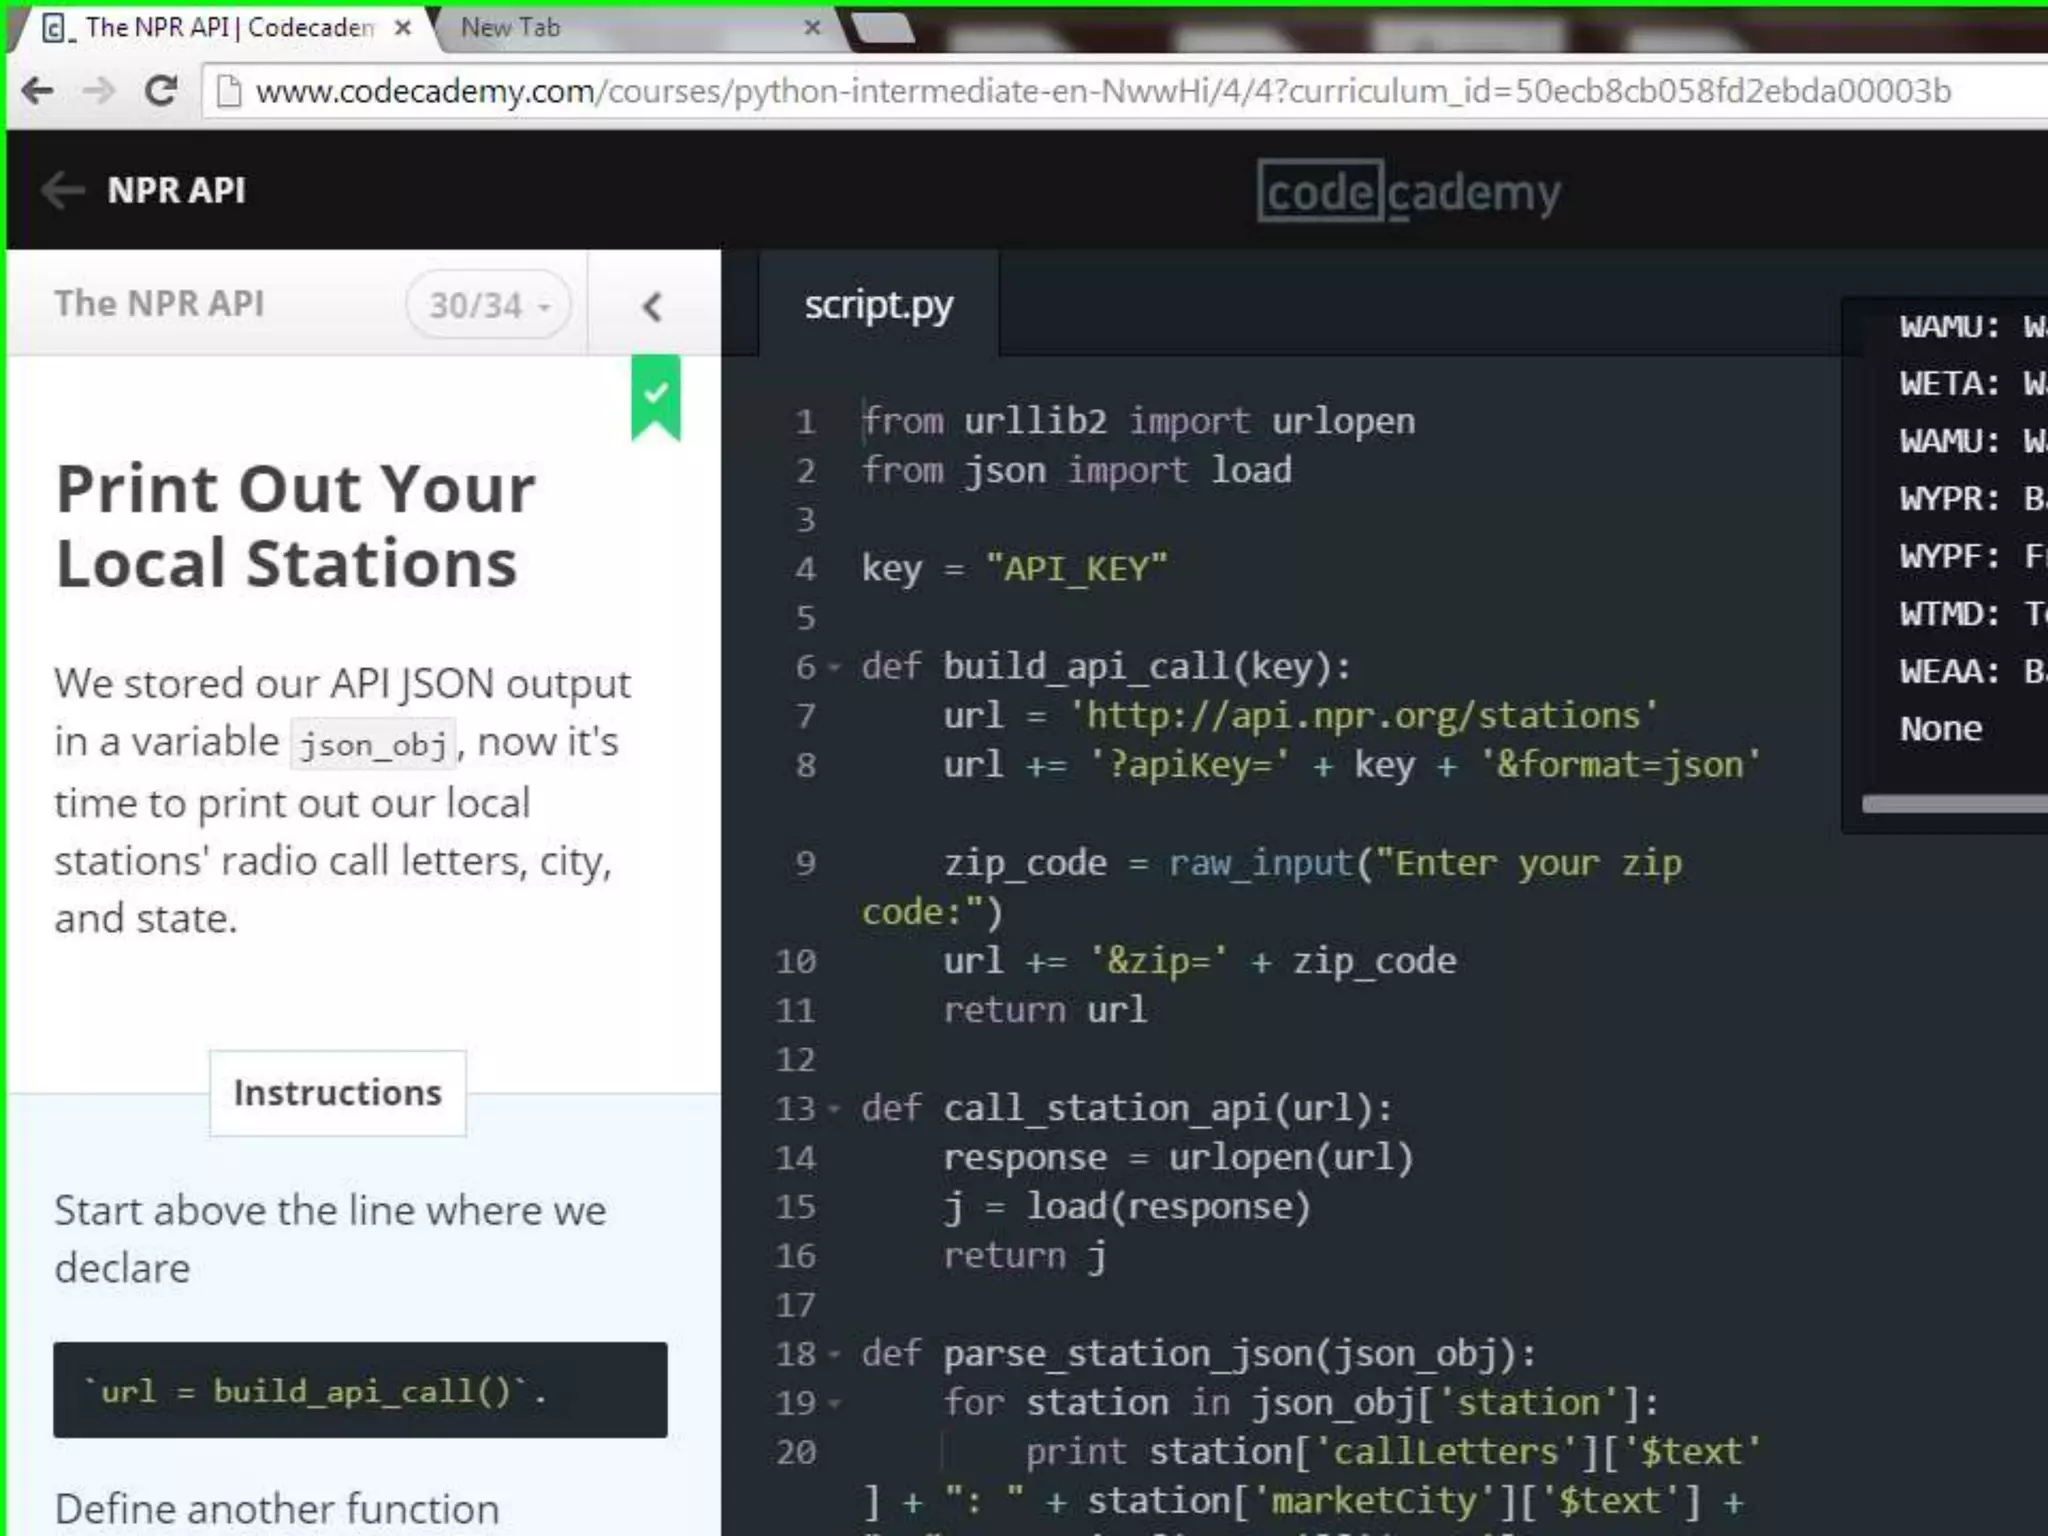
Task: Click the green completed checkmark bookmark
Action: click(656, 397)
